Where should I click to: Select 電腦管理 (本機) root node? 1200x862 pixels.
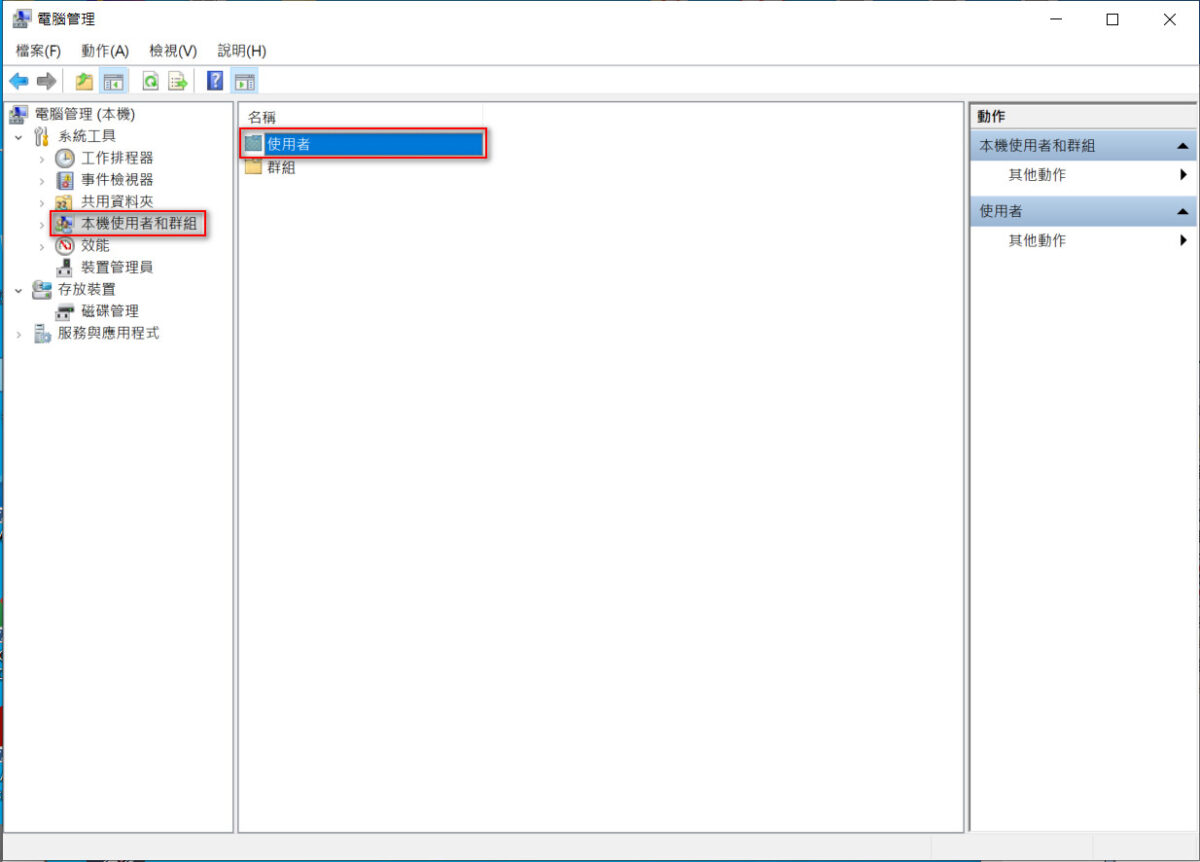point(84,114)
